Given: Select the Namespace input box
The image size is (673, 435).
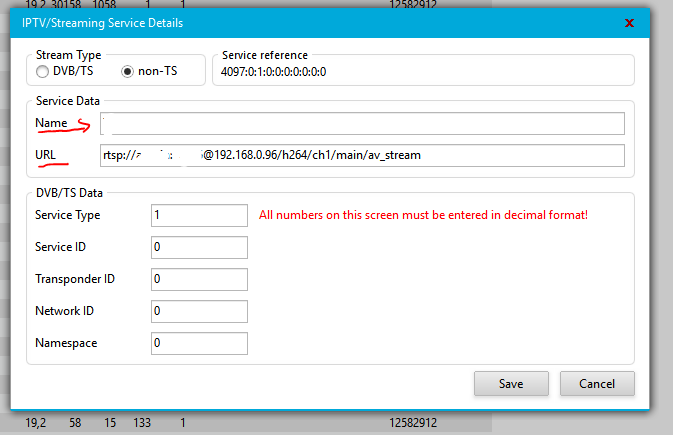Looking at the screenshot, I should click(199, 343).
